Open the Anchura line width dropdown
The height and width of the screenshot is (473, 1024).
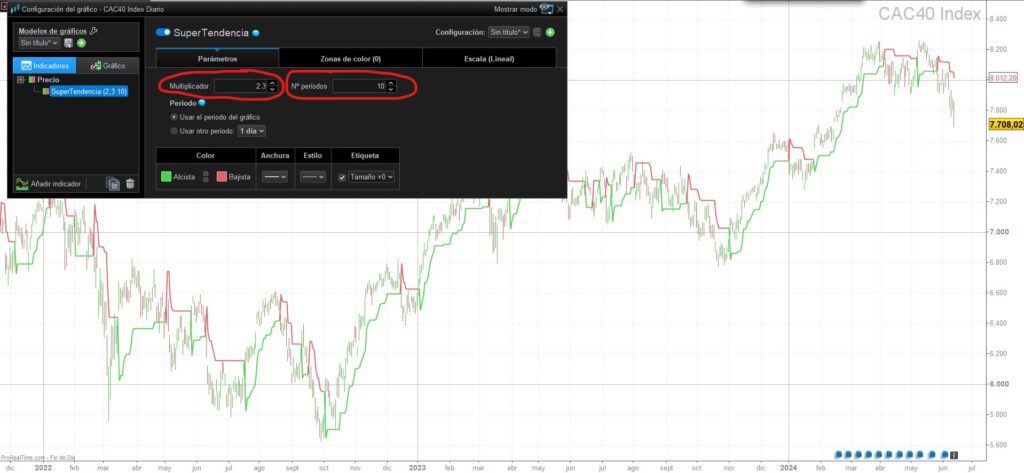pos(274,176)
